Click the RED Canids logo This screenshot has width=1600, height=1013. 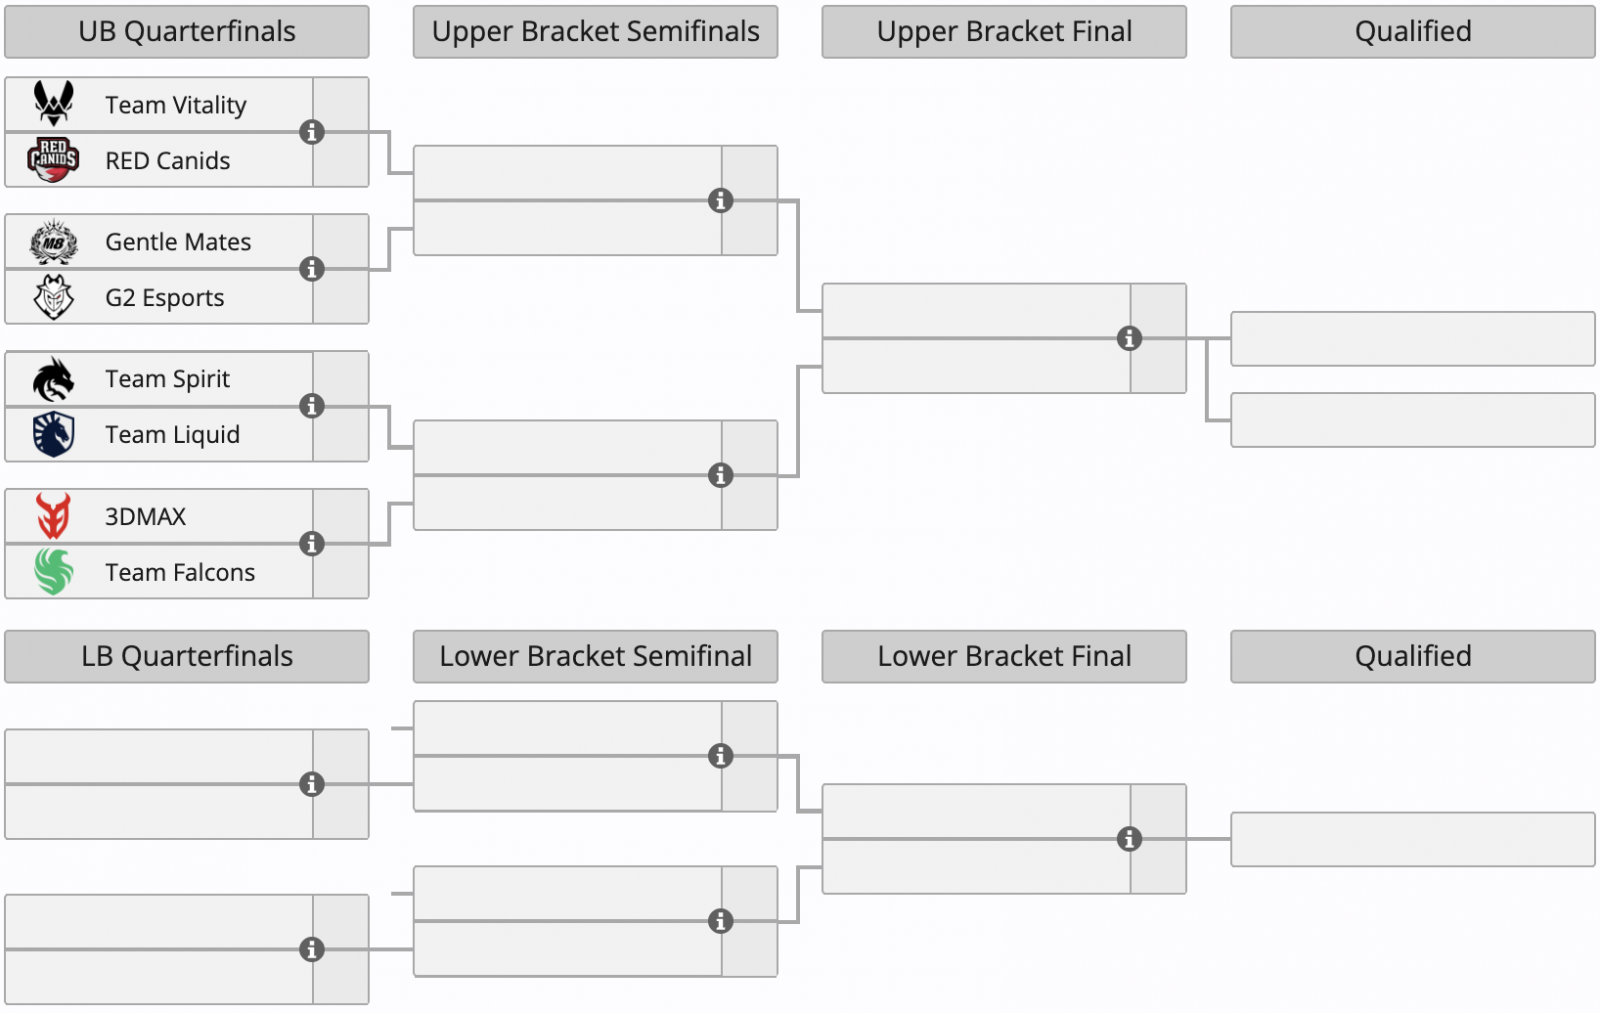[54, 160]
